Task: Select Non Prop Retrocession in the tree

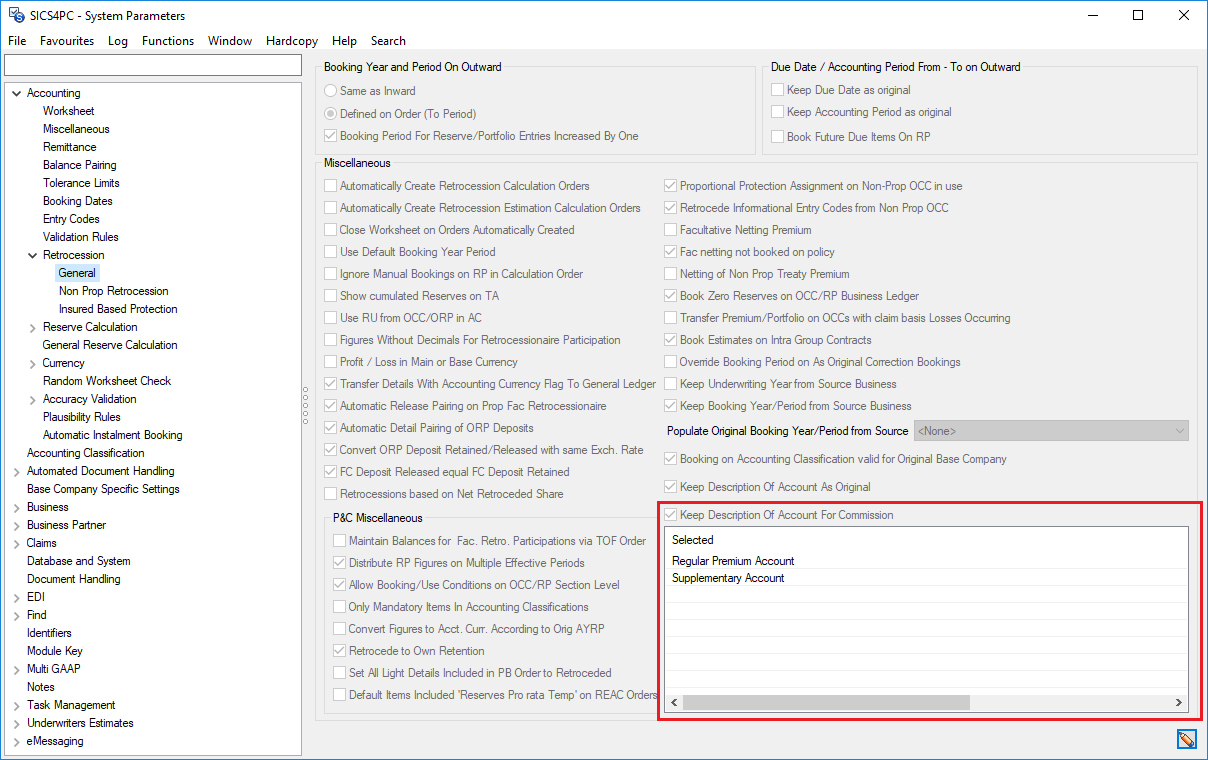Action: click(113, 291)
